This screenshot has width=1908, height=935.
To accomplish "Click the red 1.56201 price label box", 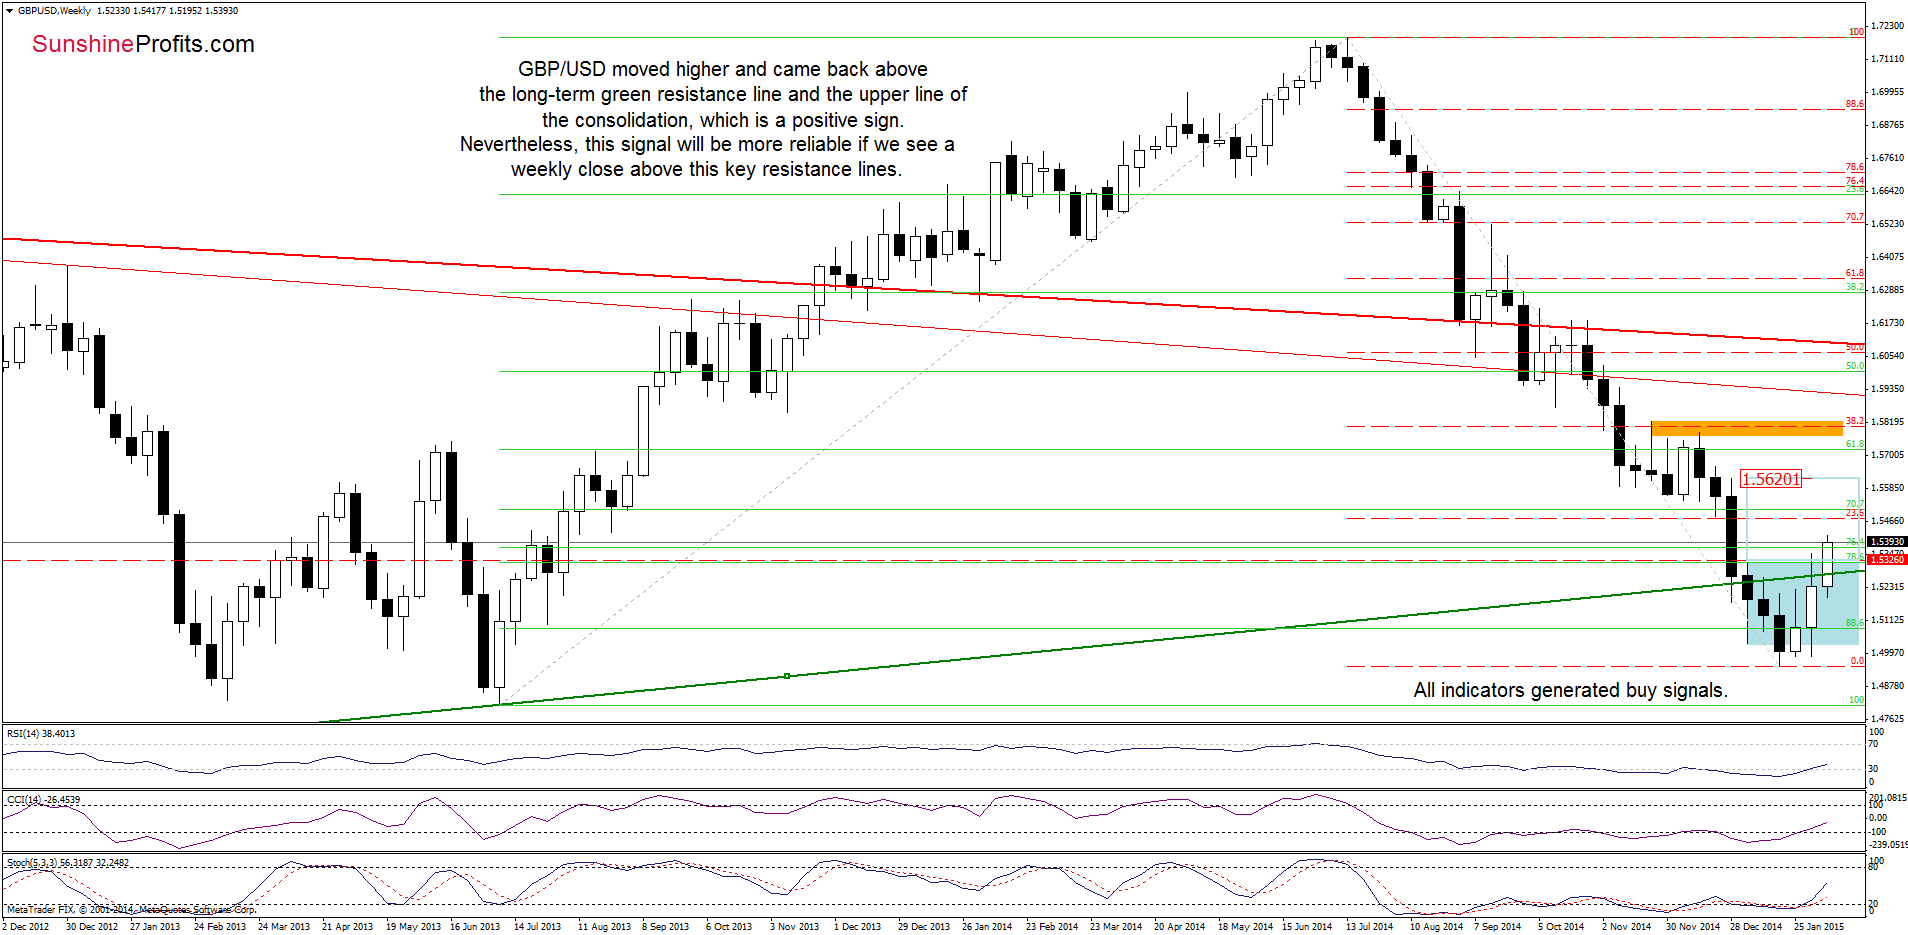I will tap(1771, 479).
